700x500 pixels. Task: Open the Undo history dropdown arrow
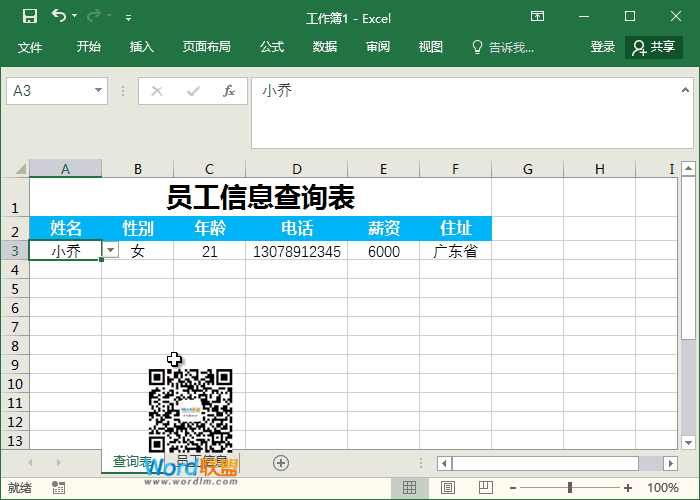[x=75, y=16]
